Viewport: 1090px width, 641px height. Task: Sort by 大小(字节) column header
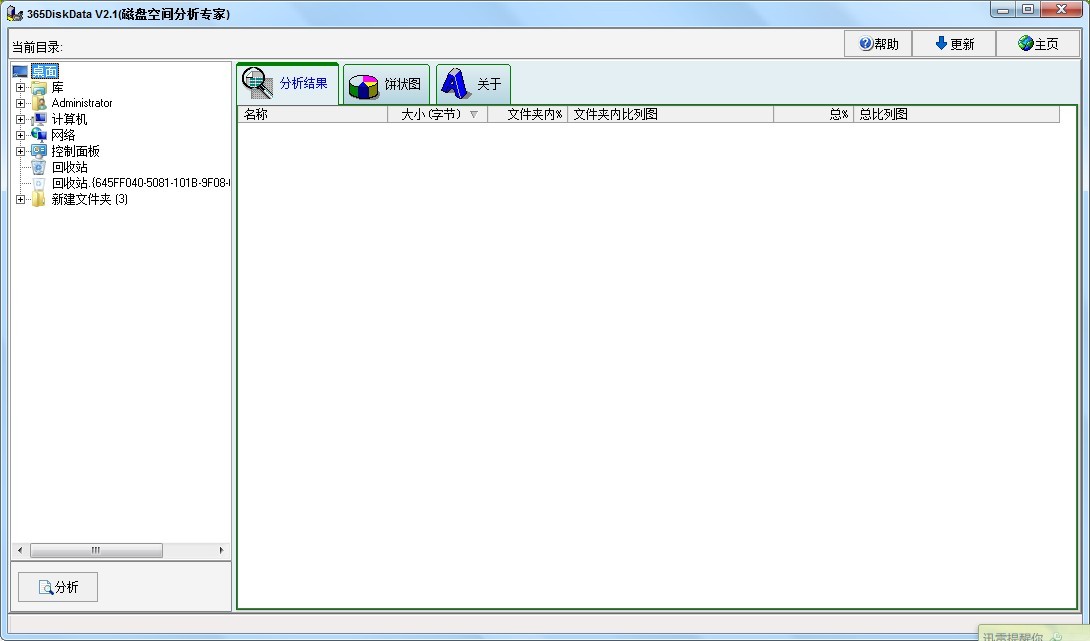pos(437,114)
